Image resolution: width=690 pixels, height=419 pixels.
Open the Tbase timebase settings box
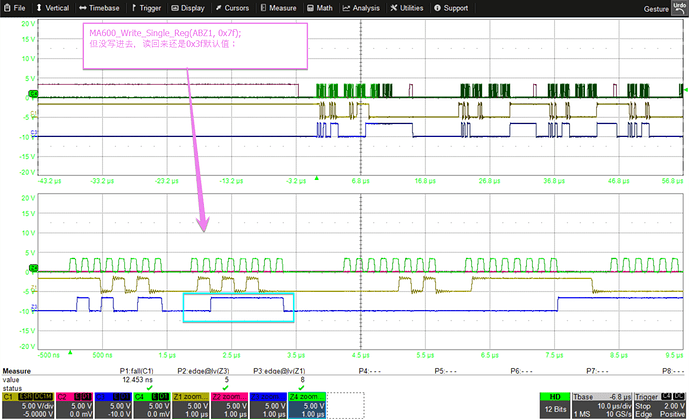[594, 404]
